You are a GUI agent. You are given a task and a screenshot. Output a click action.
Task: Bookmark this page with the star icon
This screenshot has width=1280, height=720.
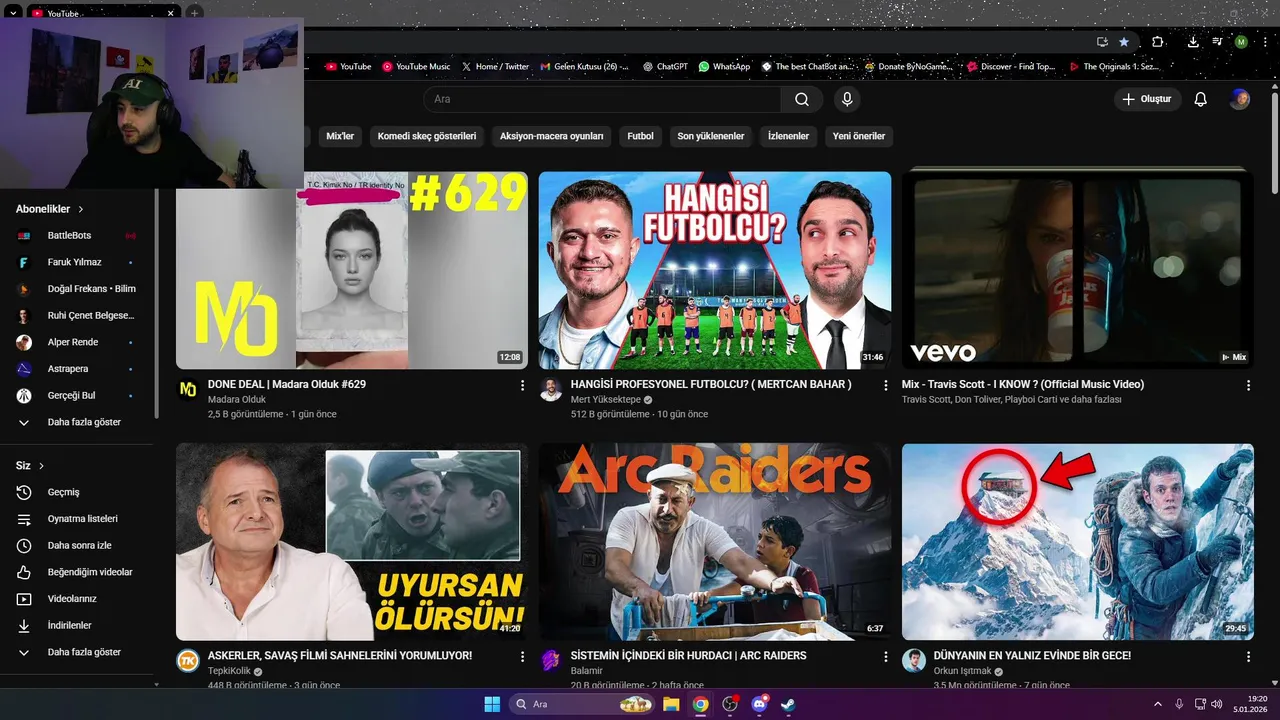[1124, 42]
